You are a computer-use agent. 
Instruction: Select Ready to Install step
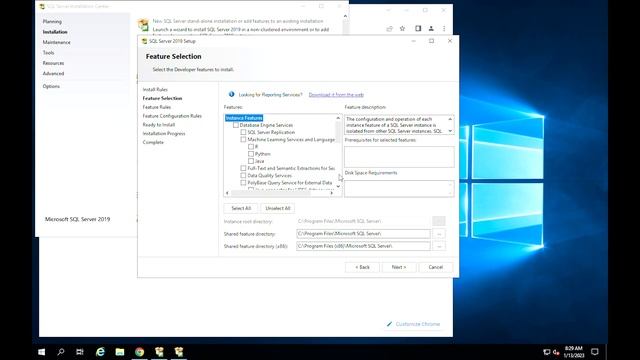[159, 124]
